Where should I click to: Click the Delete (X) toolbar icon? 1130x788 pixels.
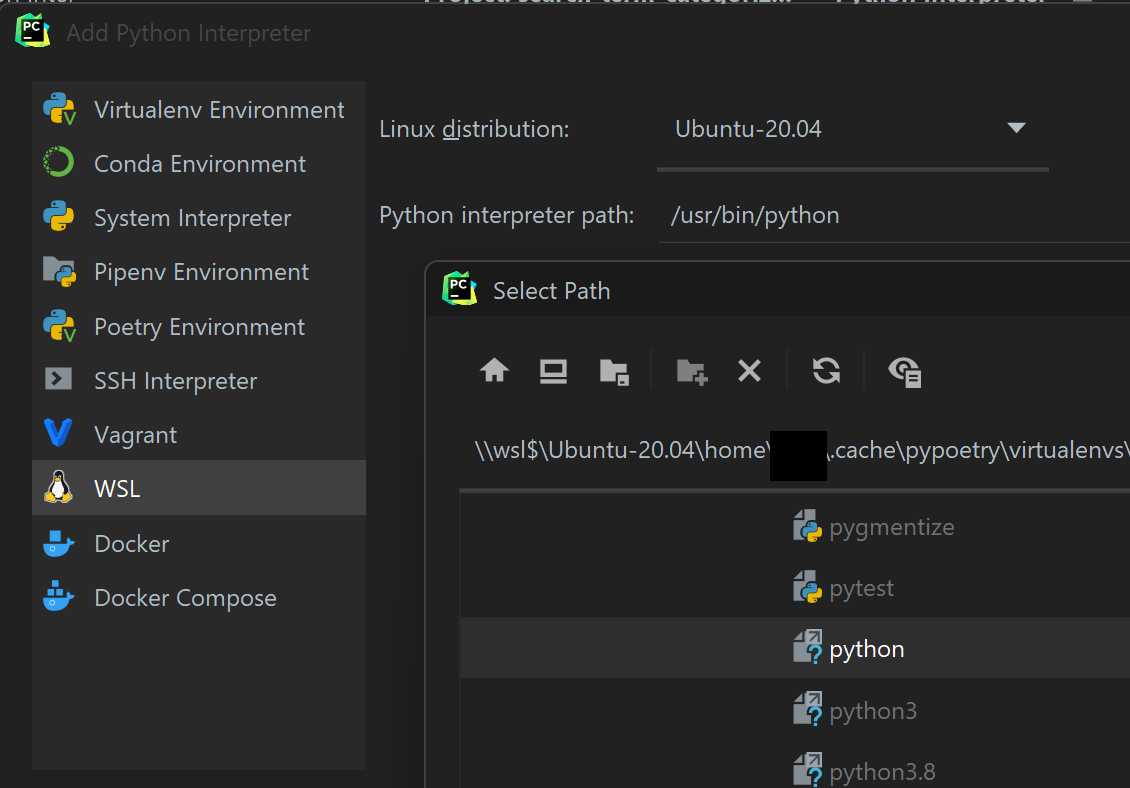749,371
